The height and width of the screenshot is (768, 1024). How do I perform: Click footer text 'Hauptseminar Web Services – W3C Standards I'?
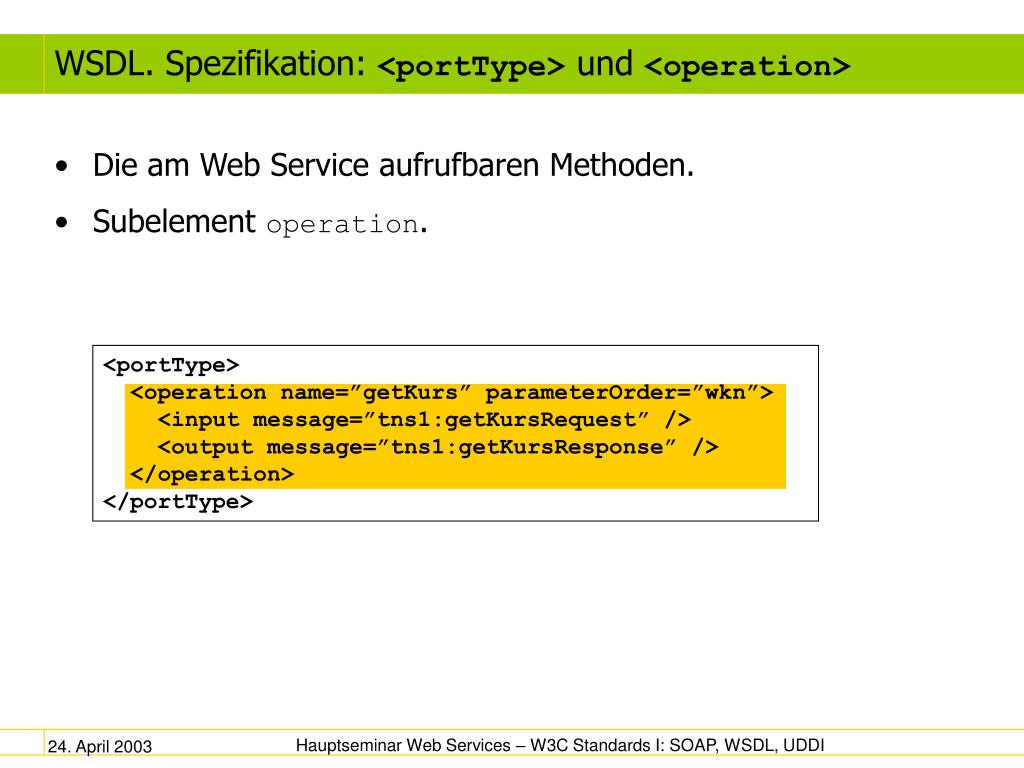[480, 745]
